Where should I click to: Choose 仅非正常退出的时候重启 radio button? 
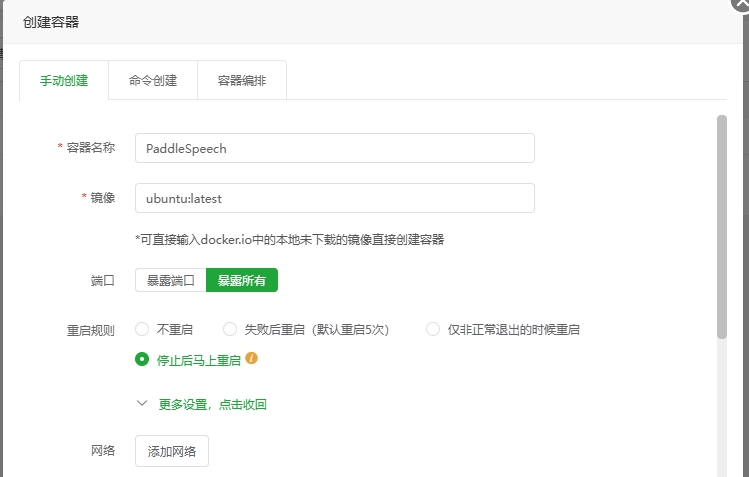tap(433, 329)
